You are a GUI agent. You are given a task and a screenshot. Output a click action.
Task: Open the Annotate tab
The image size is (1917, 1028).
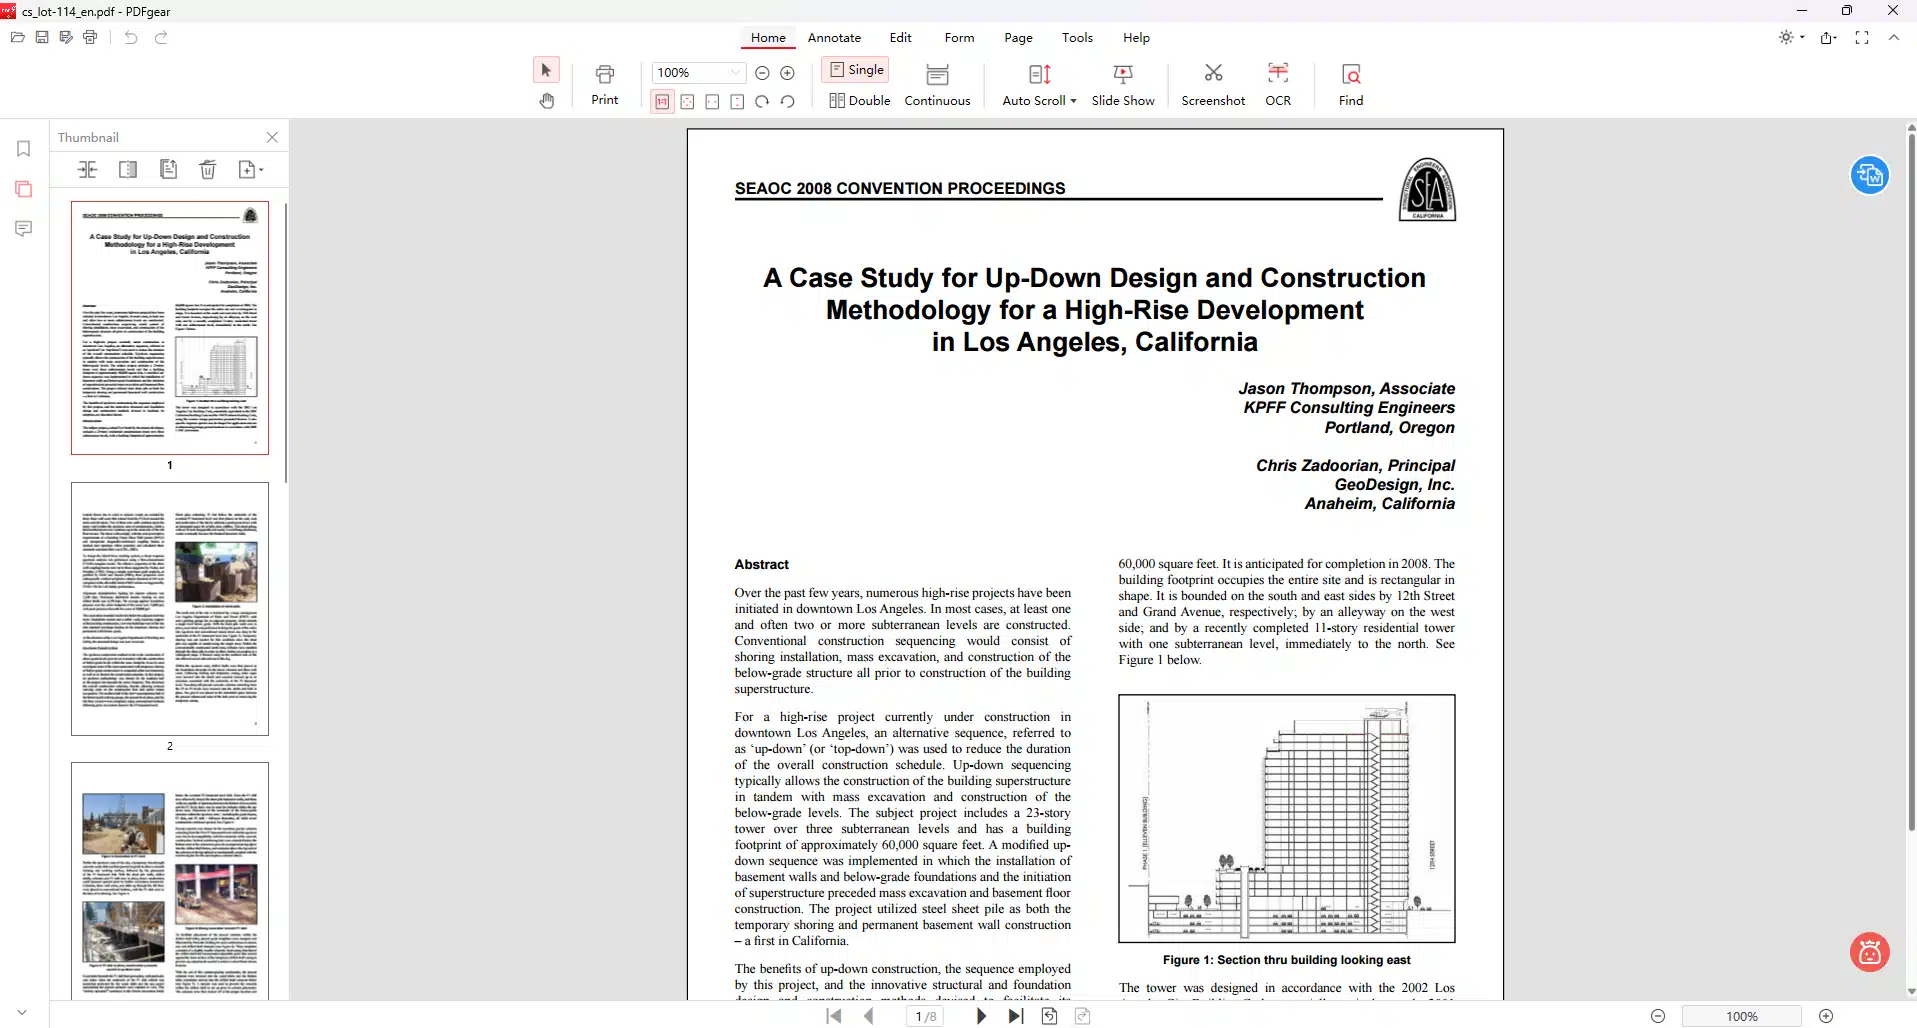[x=834, y=37]
